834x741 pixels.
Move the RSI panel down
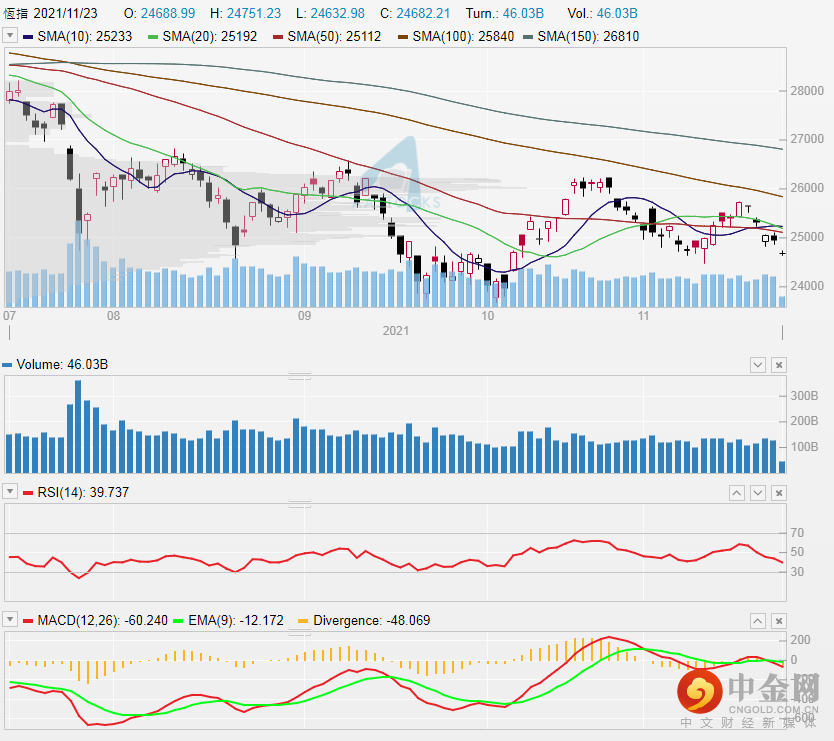click(758, 493)
